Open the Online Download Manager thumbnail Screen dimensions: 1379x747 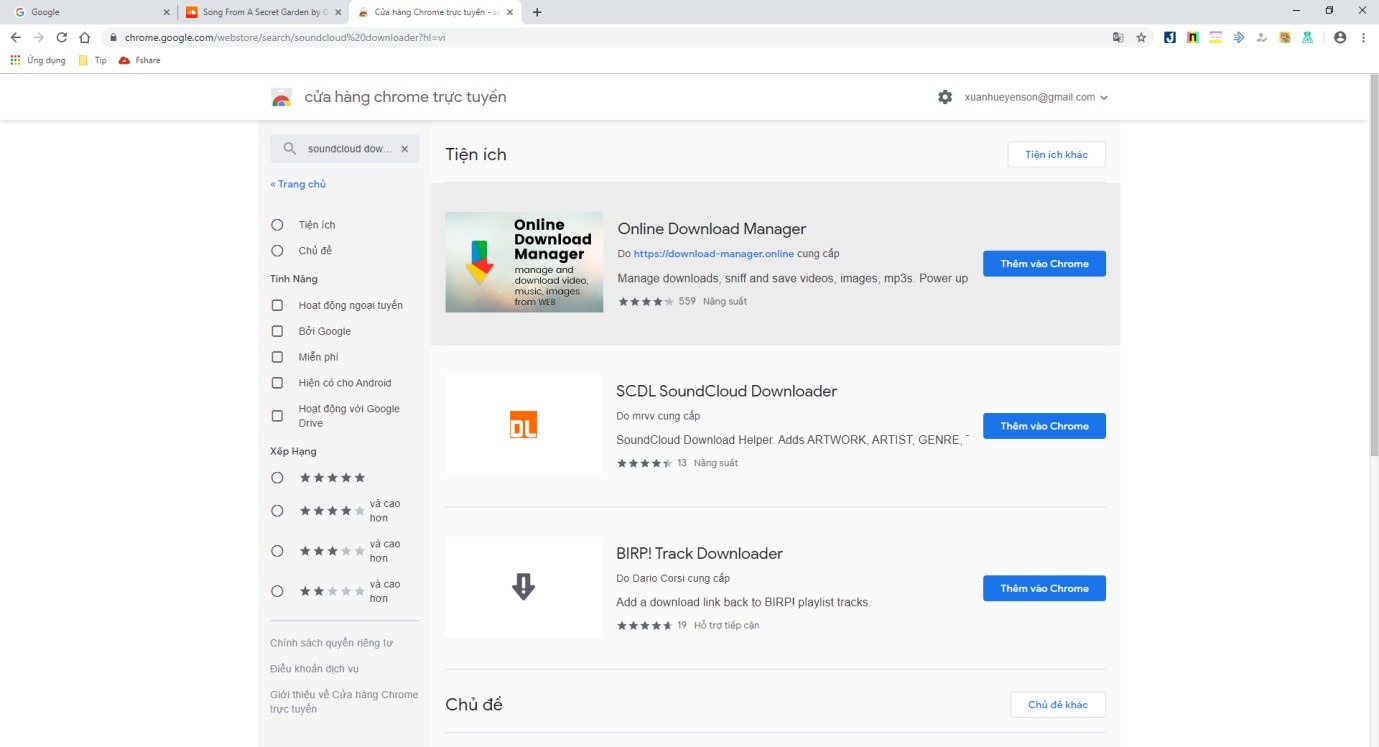(524, 262)
